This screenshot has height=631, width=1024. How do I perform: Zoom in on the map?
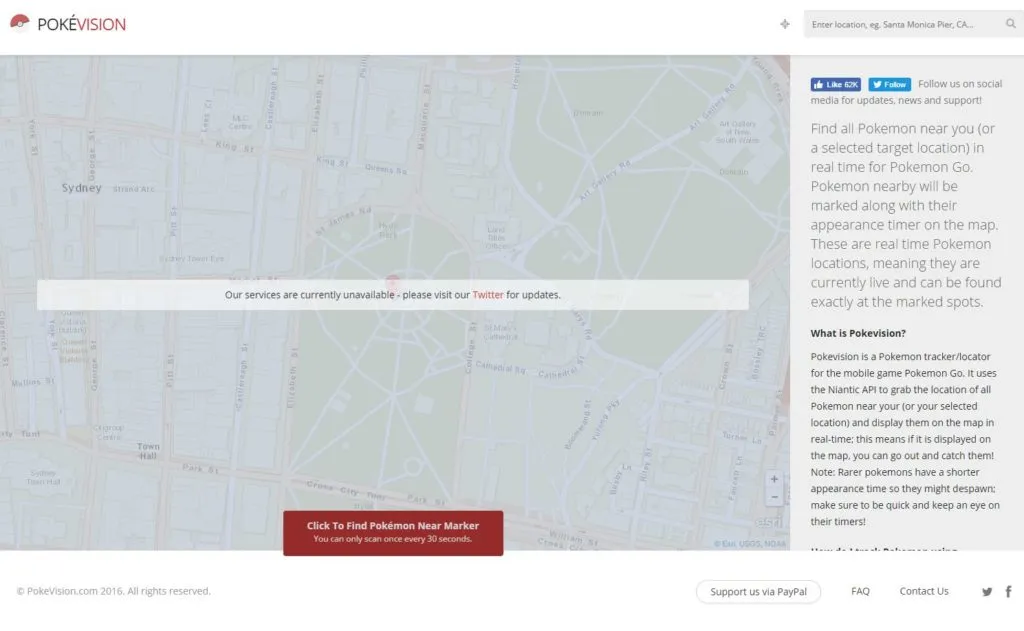(774, 479)
